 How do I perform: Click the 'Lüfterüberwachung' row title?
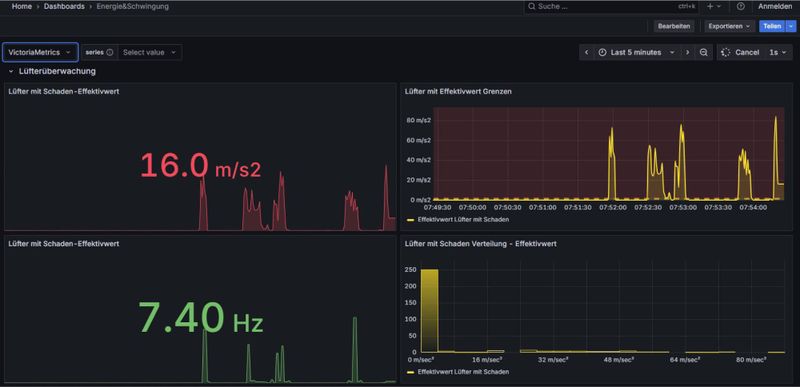(57, 71)
